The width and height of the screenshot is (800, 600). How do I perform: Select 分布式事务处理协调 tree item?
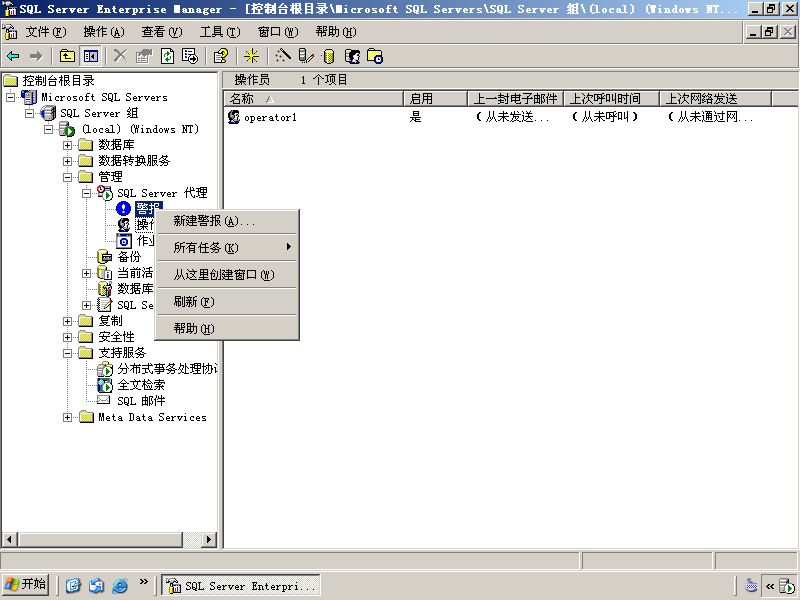click(167, 369)
